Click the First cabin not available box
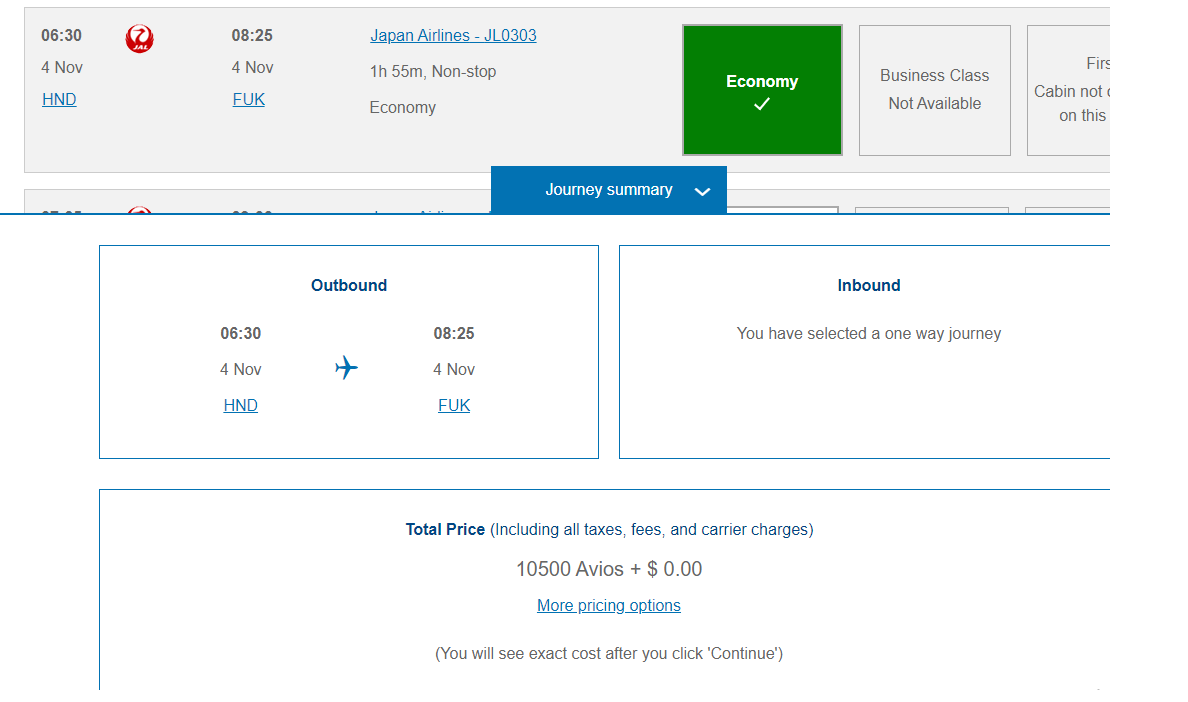This screenshot has width=1188, height=702. (x=1068, y=90)
